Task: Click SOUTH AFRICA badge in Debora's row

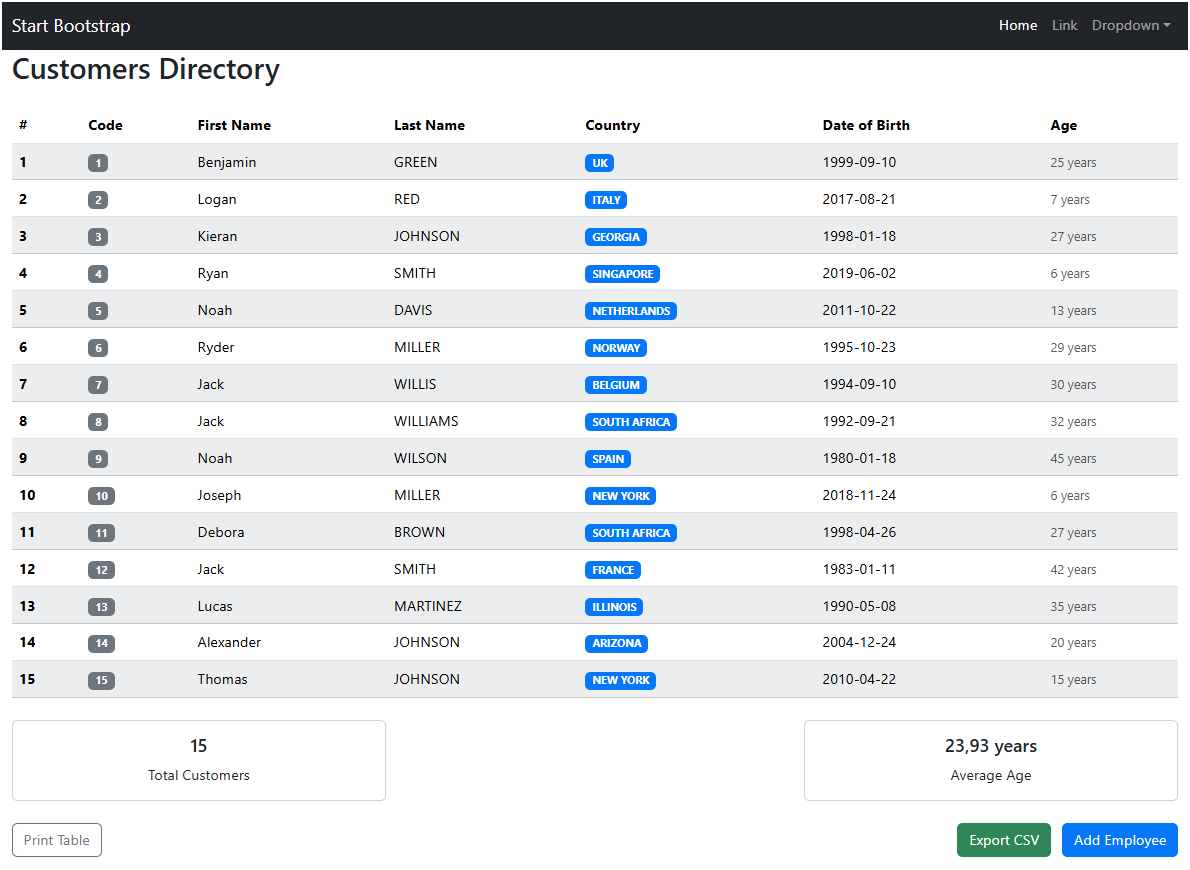Action: [x=631, y=533]
